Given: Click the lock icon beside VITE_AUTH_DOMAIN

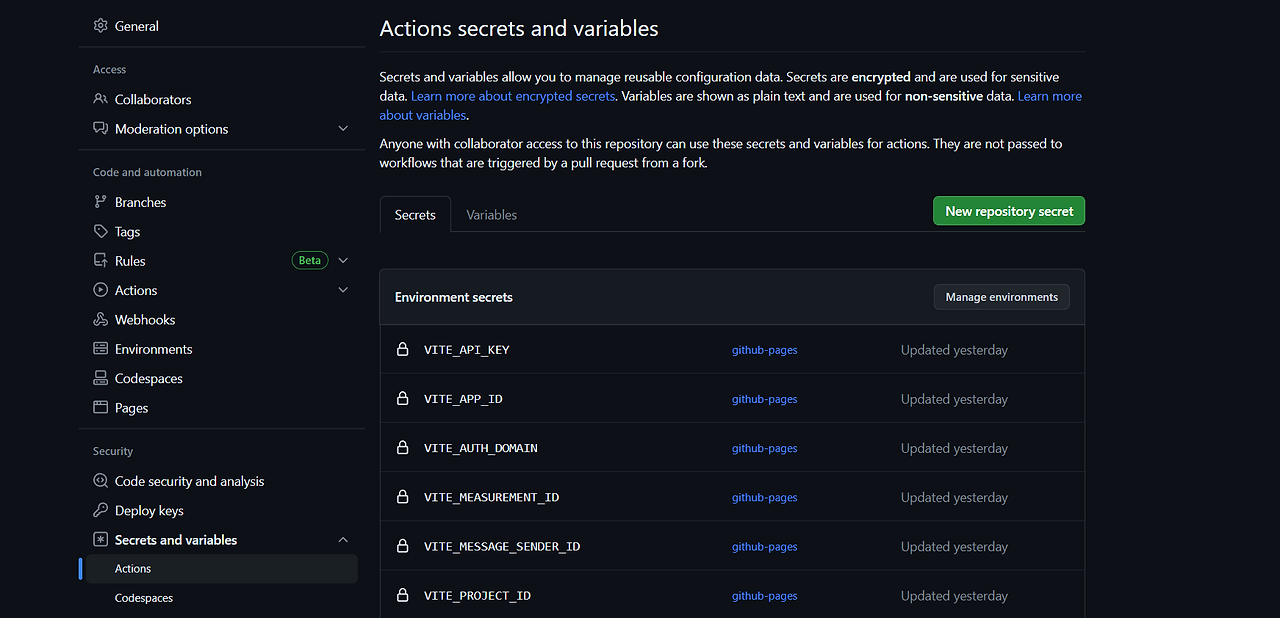Looking at the screenshot, I should point(402,448).
